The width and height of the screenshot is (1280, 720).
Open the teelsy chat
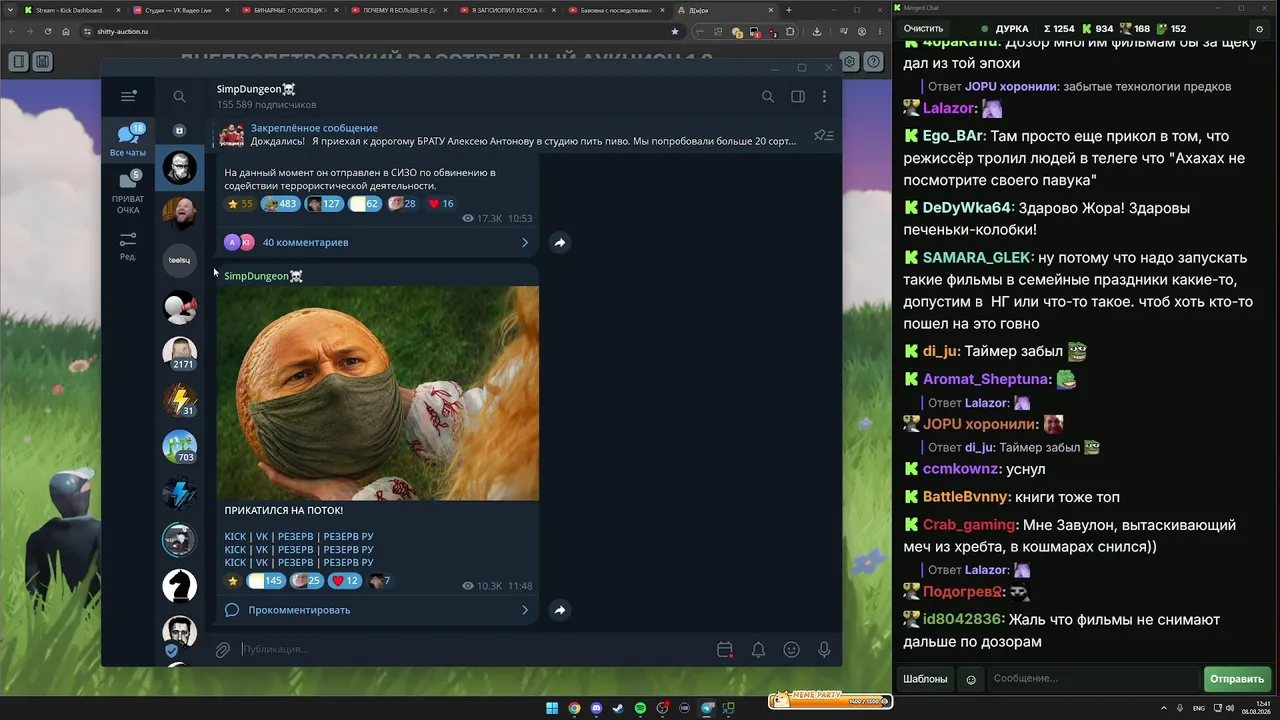[179, 260]
